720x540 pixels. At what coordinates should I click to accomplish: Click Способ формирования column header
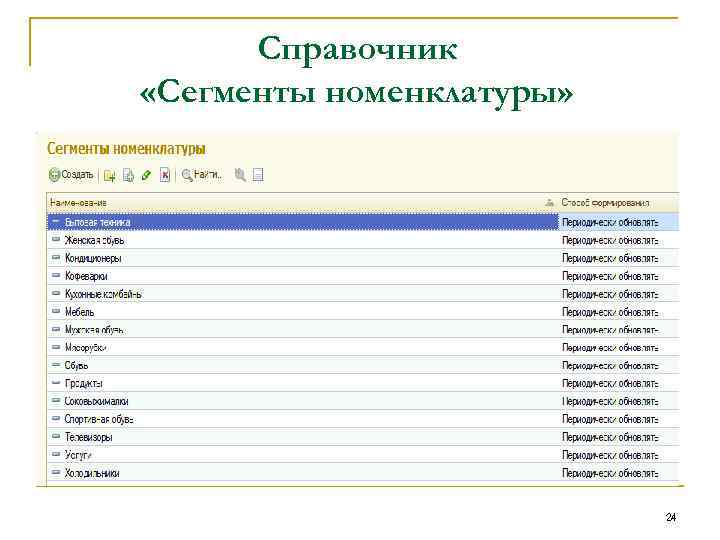(x=619, y=202)
